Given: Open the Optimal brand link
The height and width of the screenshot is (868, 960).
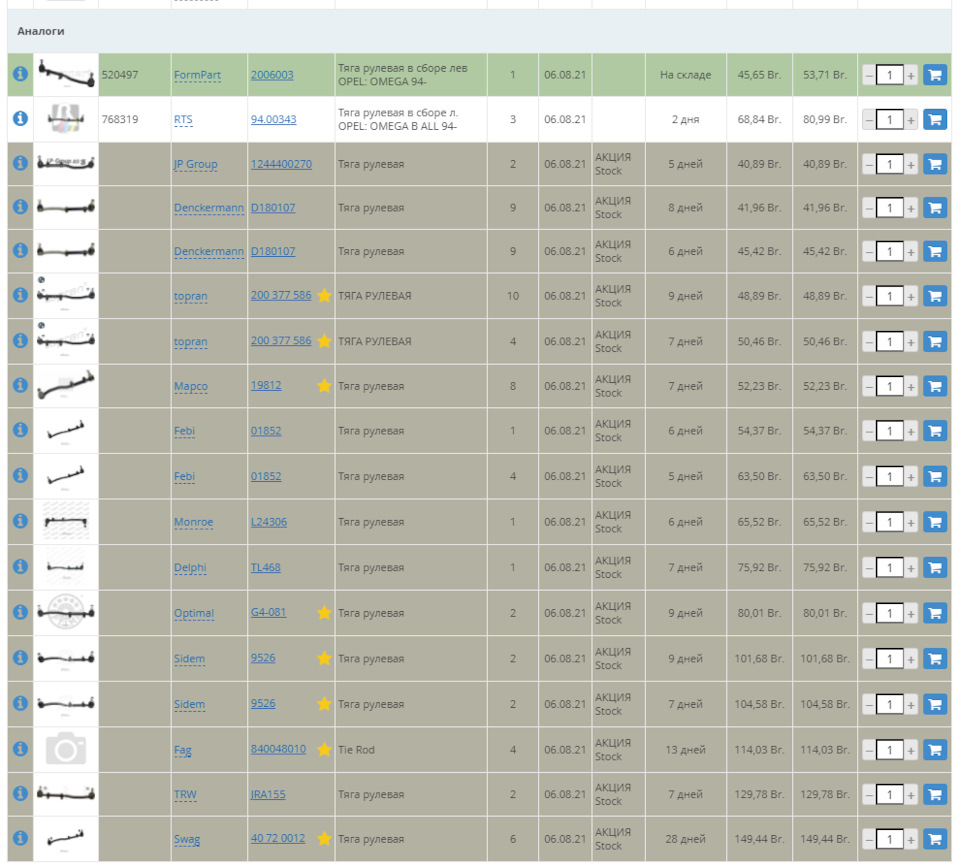Looking at the screenshot, I should (193, 613).
